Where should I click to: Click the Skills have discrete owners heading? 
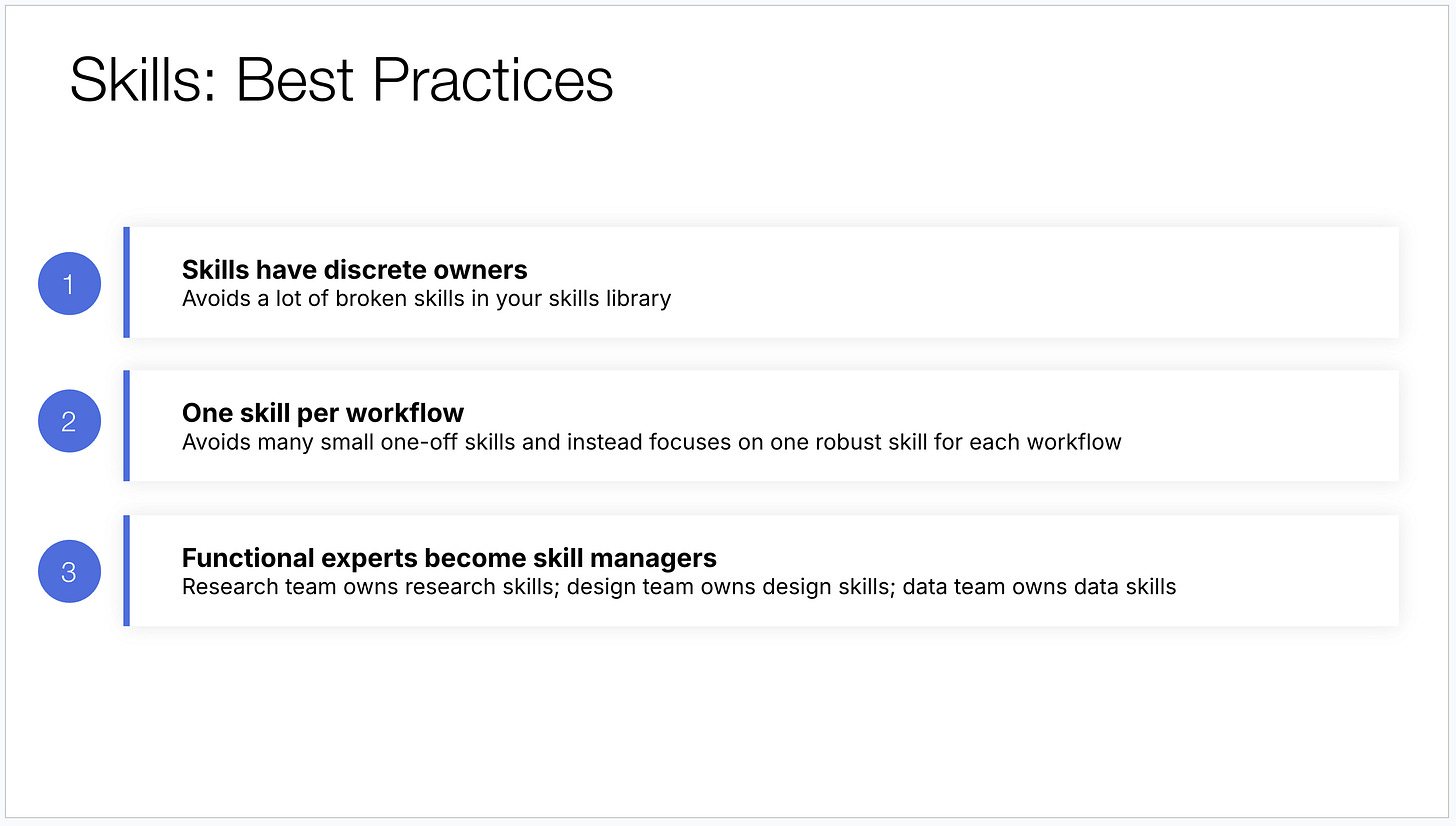pos(354,269)
